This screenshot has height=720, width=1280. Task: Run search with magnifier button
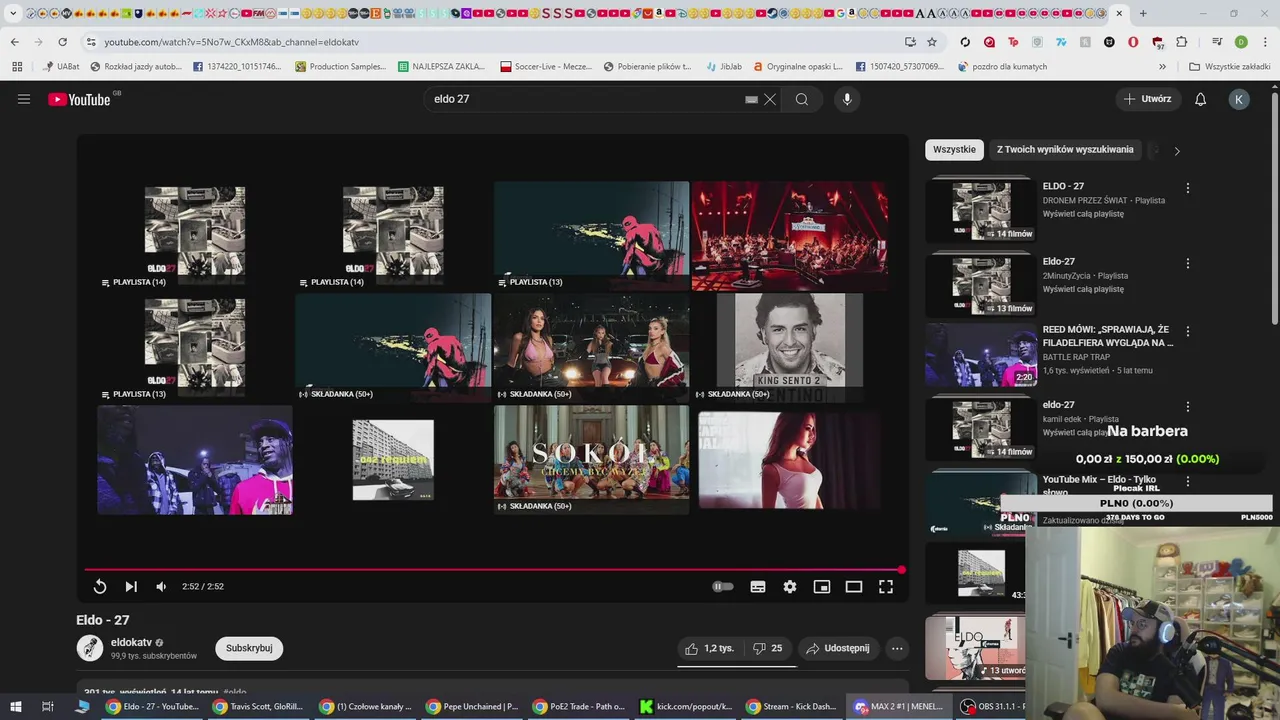(x=802, y=99)
